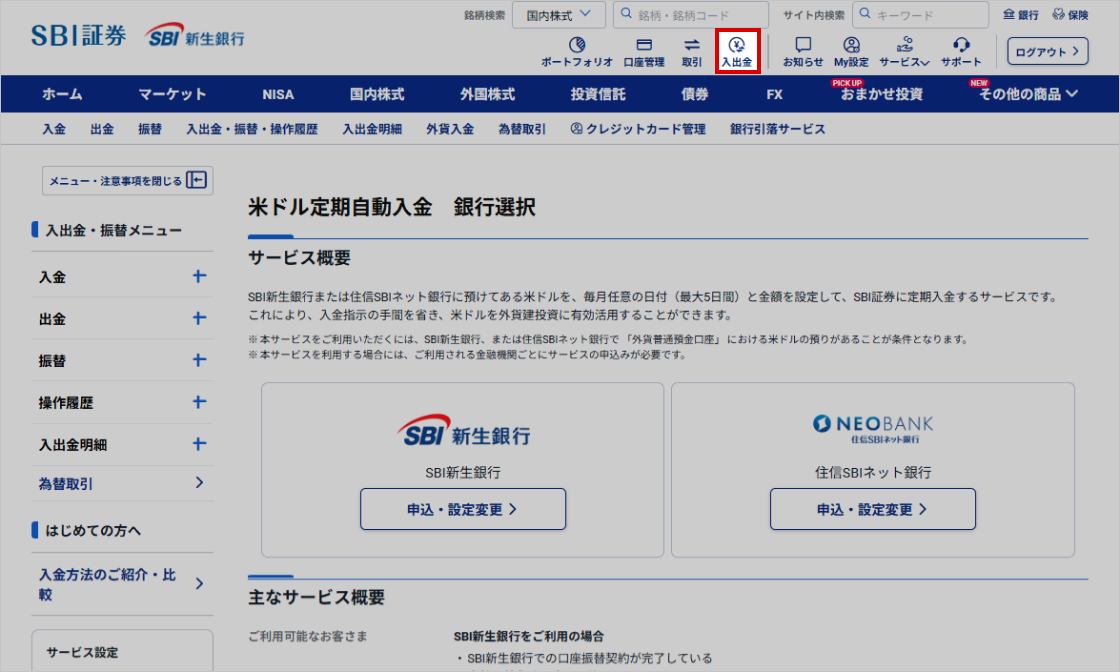This screenshot has height=672, width=1120.
Task: Collapse menu with メニュー・注意事項を閉じる button
Action: point(128,180)
